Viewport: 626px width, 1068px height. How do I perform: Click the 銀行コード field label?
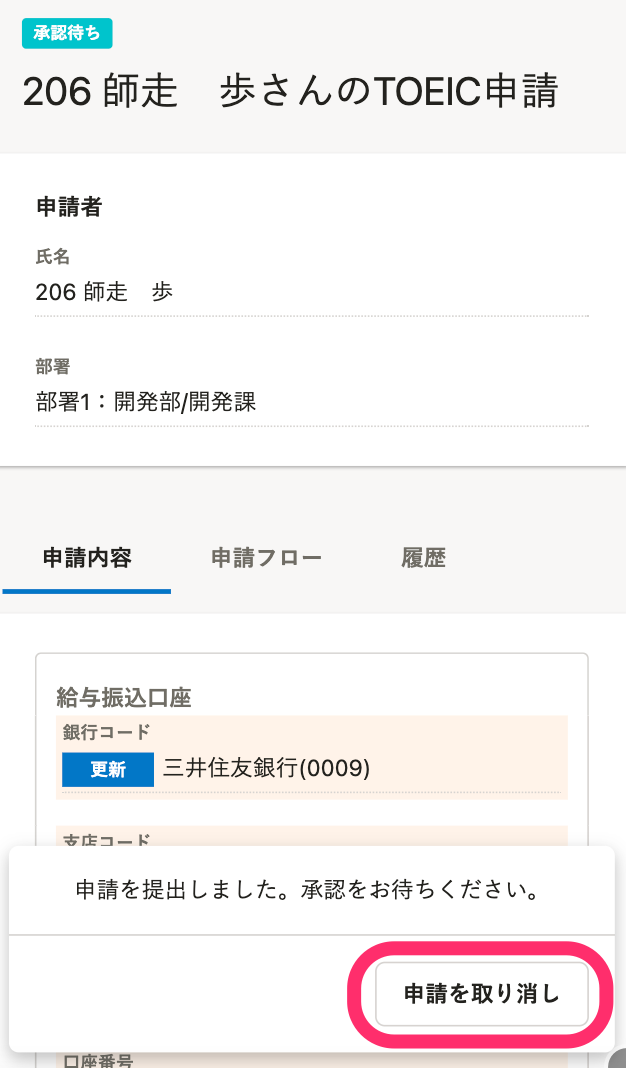(x=106, y=730)
